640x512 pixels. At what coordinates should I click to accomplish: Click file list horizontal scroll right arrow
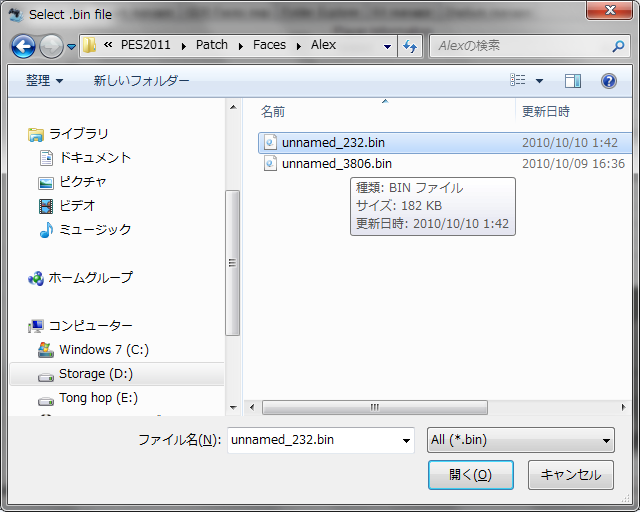(623, 407)
